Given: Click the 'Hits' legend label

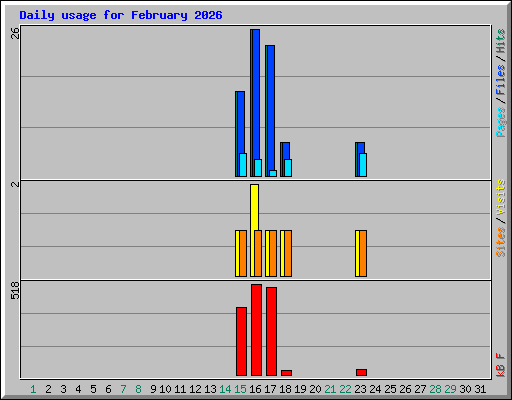Looking at the screenshot, I should (x=501, y=41).
